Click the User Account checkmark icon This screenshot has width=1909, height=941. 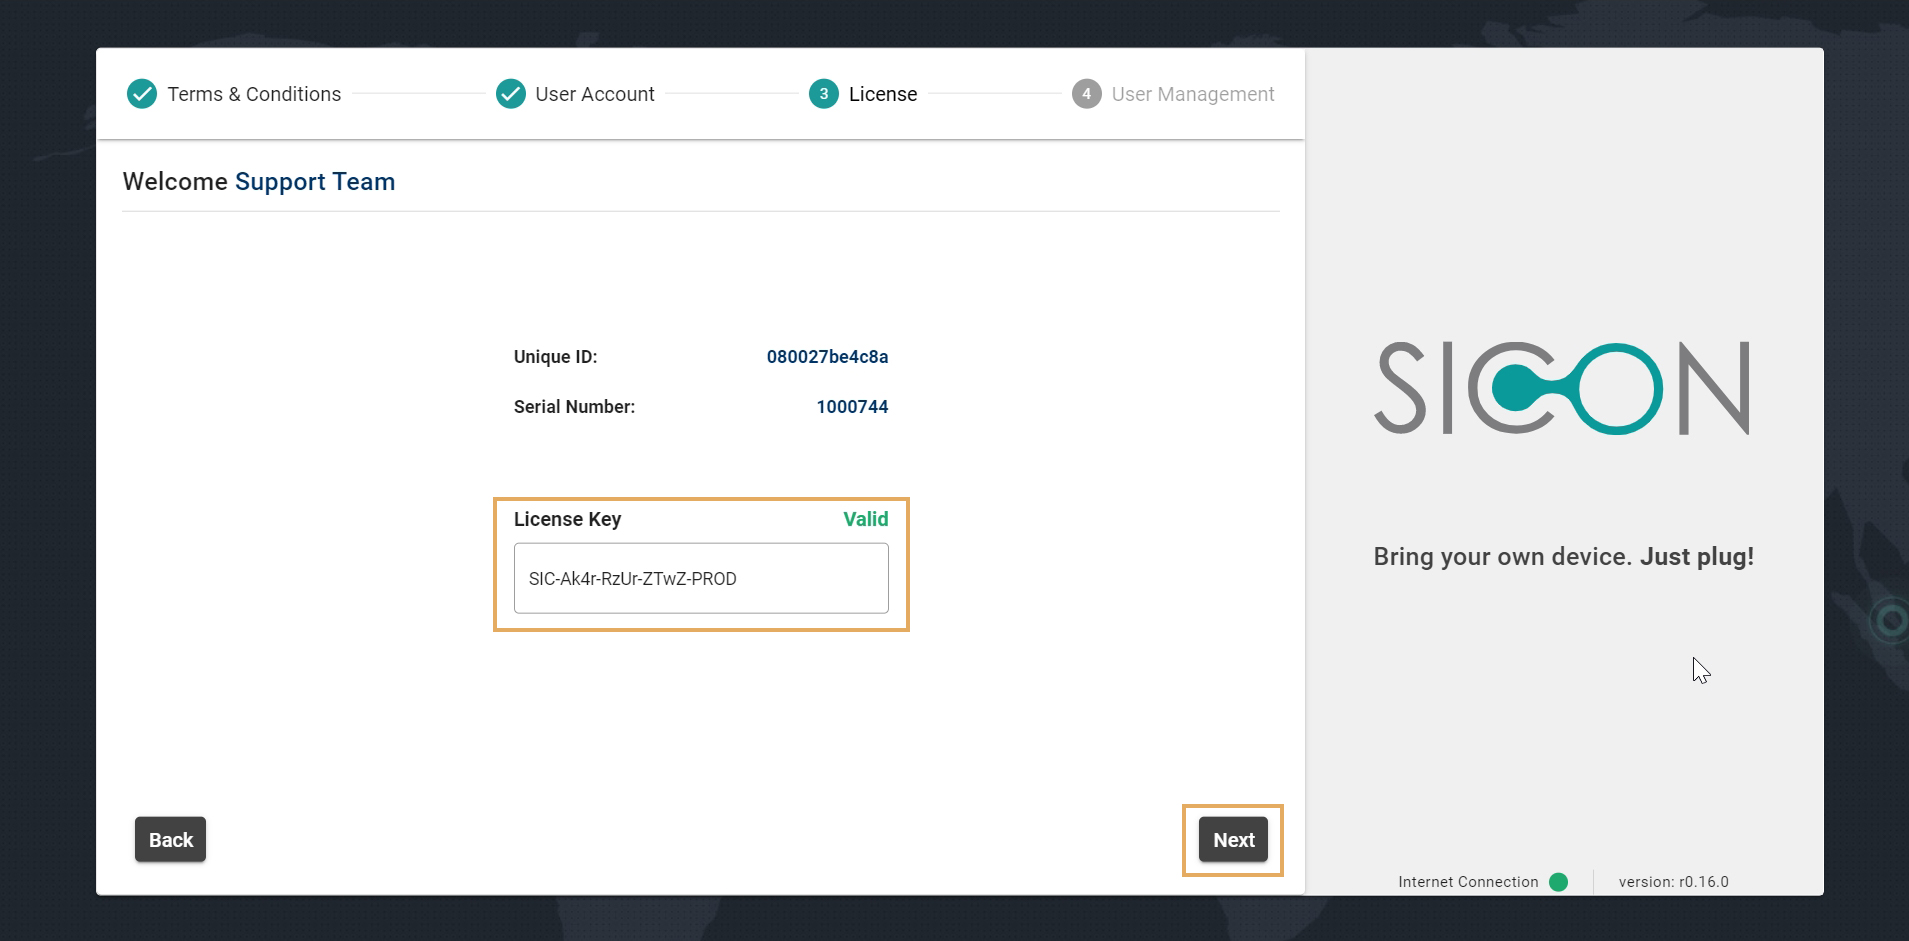click(x=511, y=94)
